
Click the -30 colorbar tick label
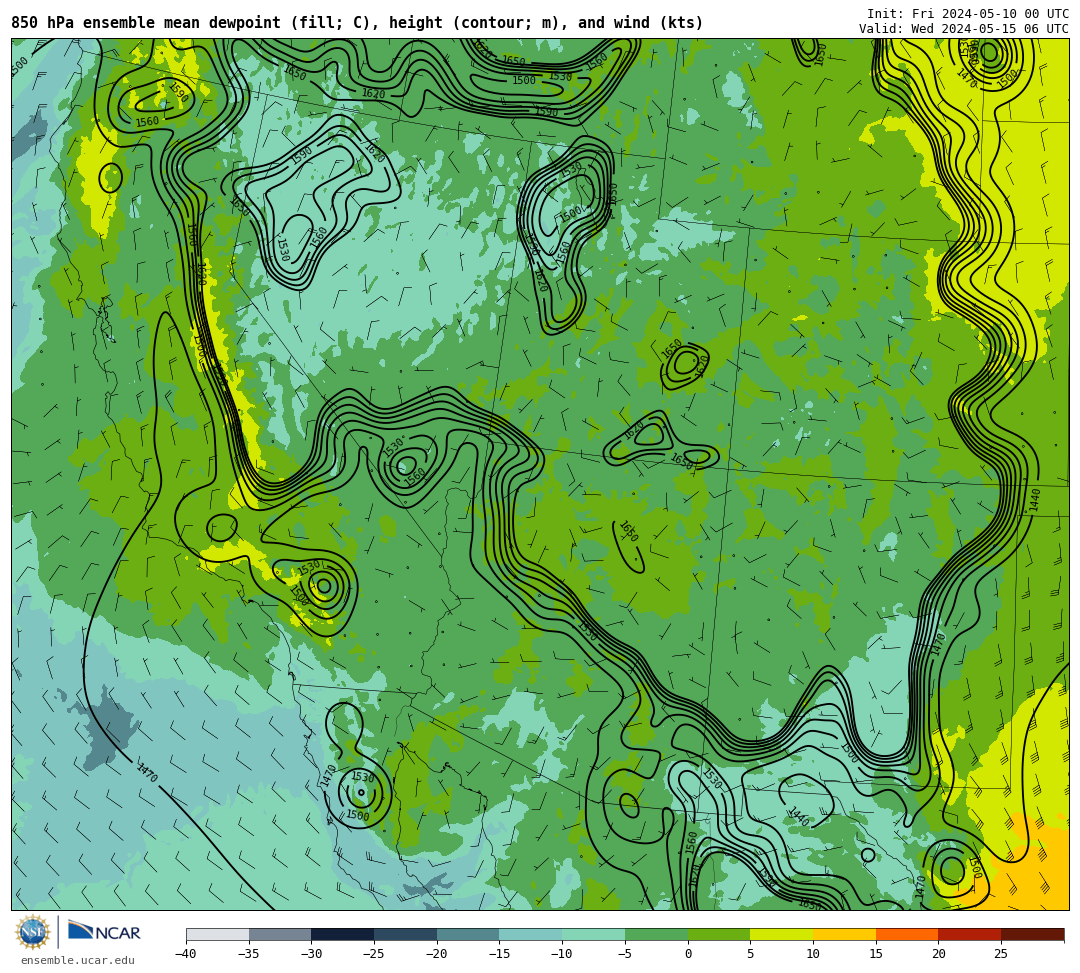pyautogui.click(x=311, y=954)
